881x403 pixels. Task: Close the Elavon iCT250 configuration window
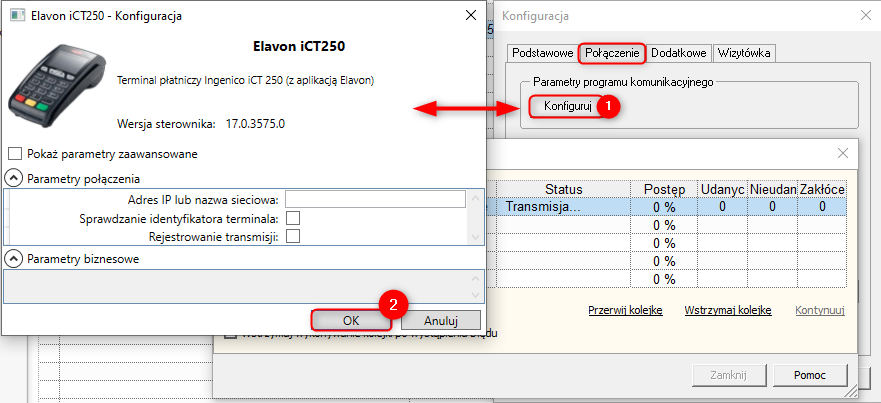coord(471,16)
